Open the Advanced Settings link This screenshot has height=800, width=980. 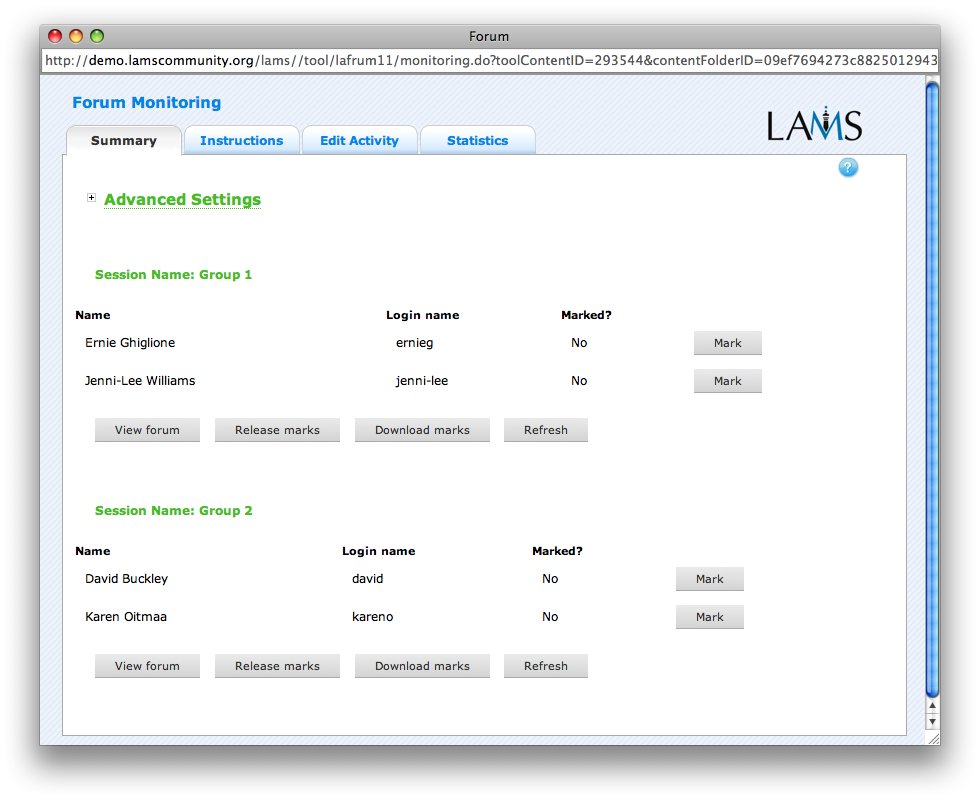point(182,200)
